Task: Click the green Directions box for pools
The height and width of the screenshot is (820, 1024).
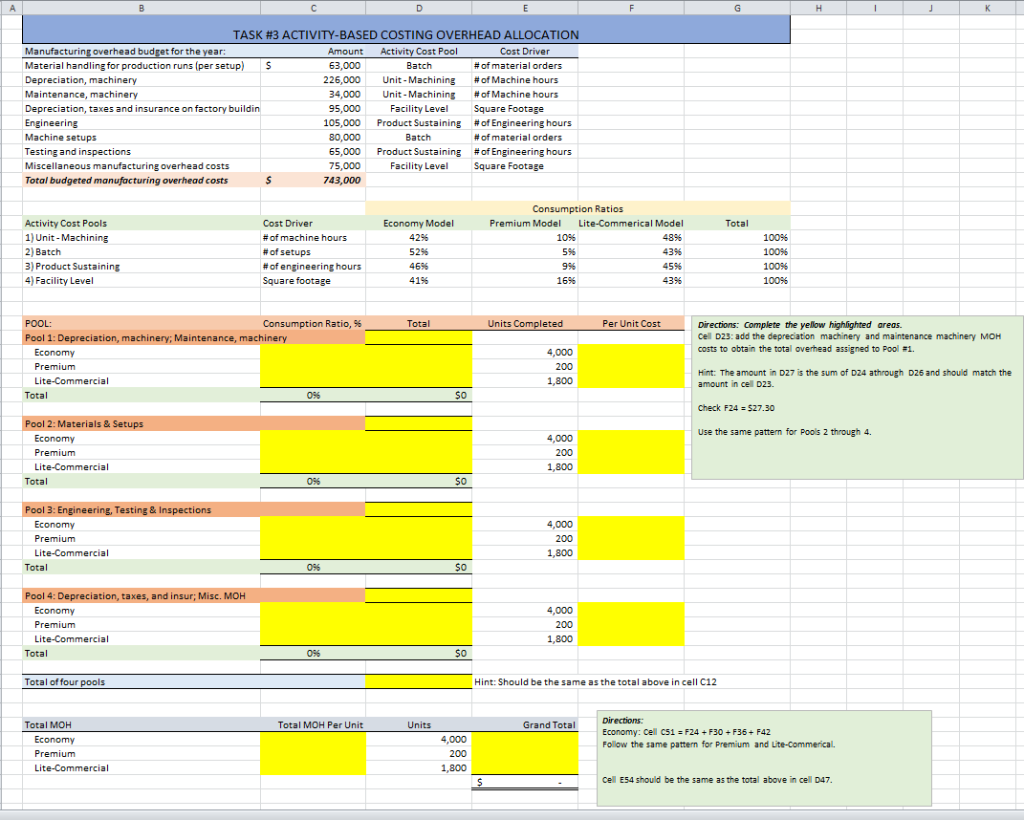Action: 857,398
